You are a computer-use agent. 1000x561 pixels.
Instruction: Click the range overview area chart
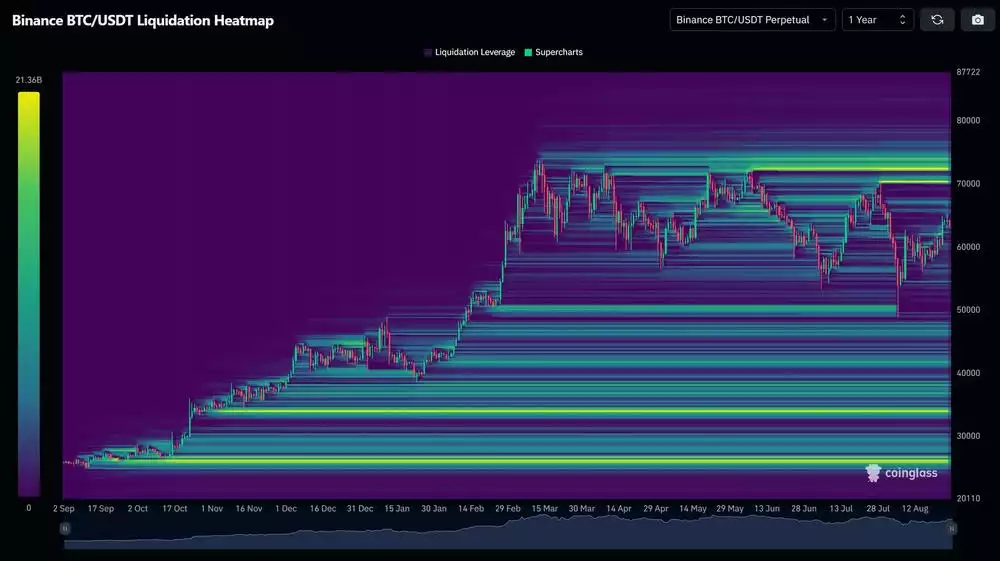pos(508,532)
